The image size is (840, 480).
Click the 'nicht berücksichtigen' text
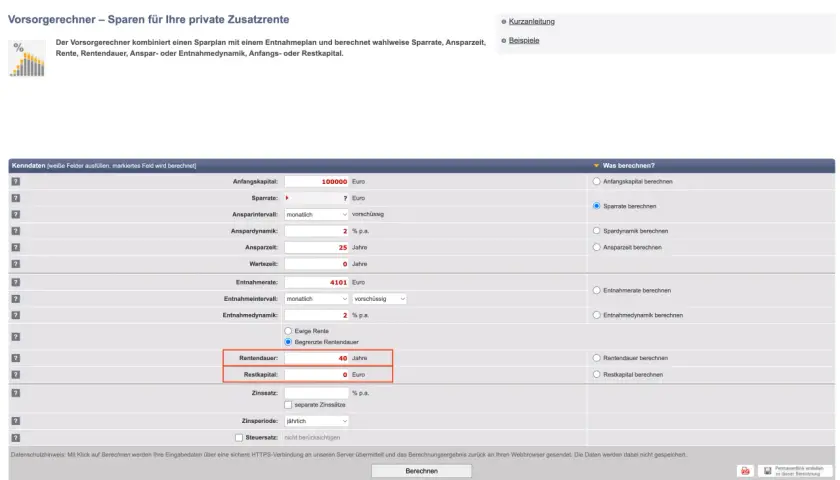tap(312, 438)
